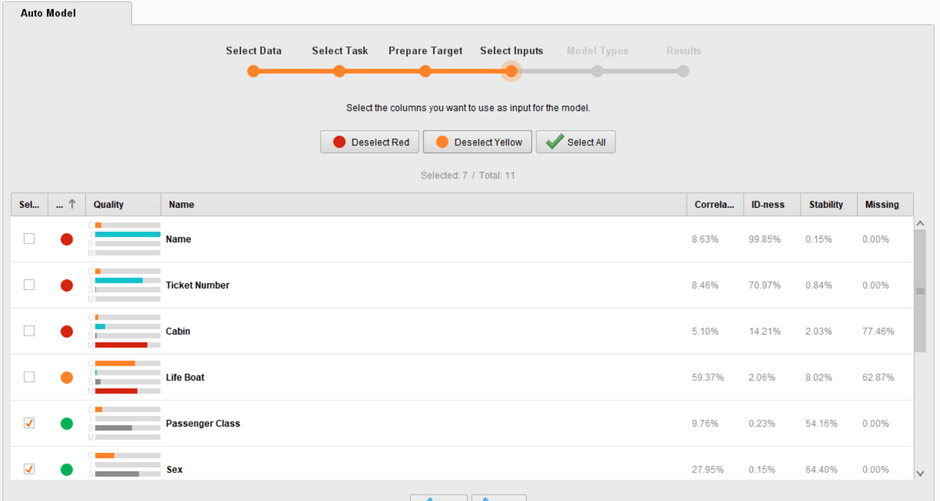Image resolution: width=940 pixels, height=501 pixels.
Task: Sort by the status column arrow header
Action: [x=66, y=205]
